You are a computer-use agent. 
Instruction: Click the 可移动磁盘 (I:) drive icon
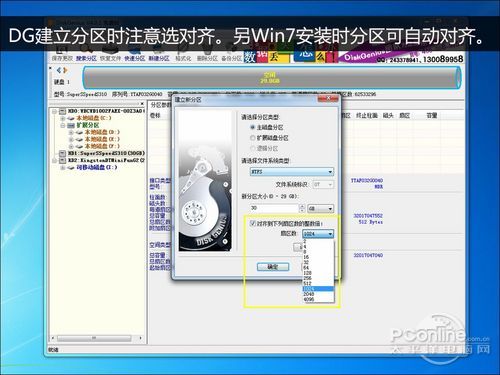tap(71, 168)
